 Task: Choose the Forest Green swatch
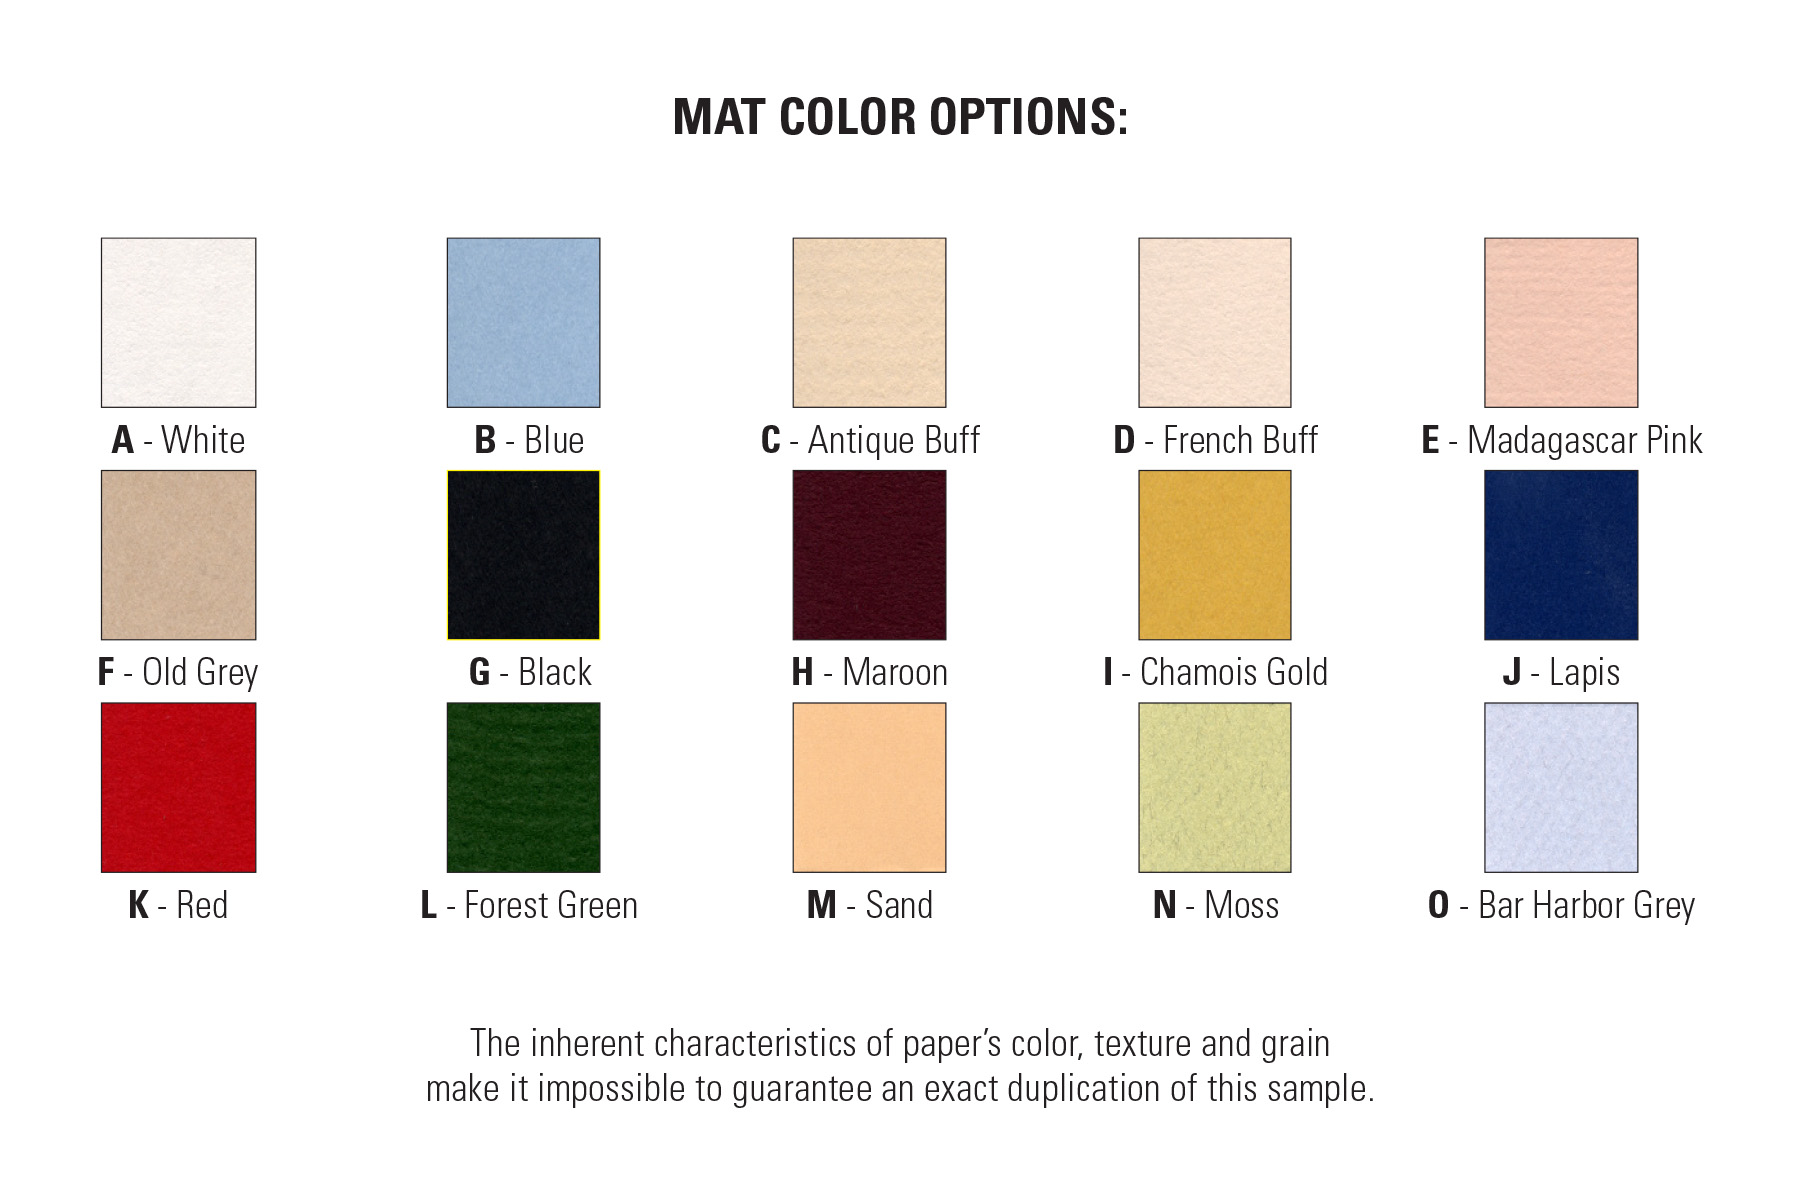523,787
